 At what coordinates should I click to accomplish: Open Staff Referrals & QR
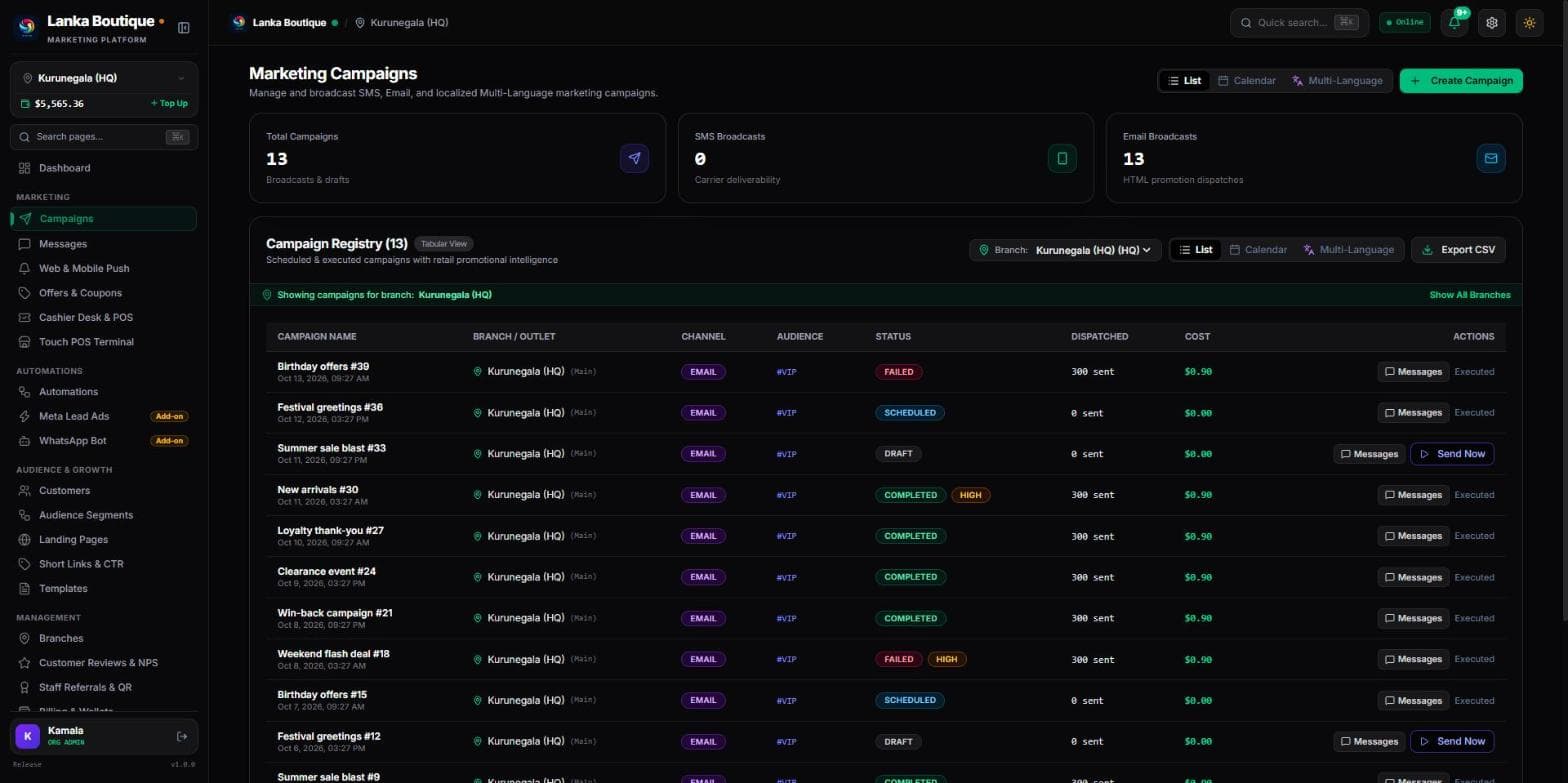point(103,687)
